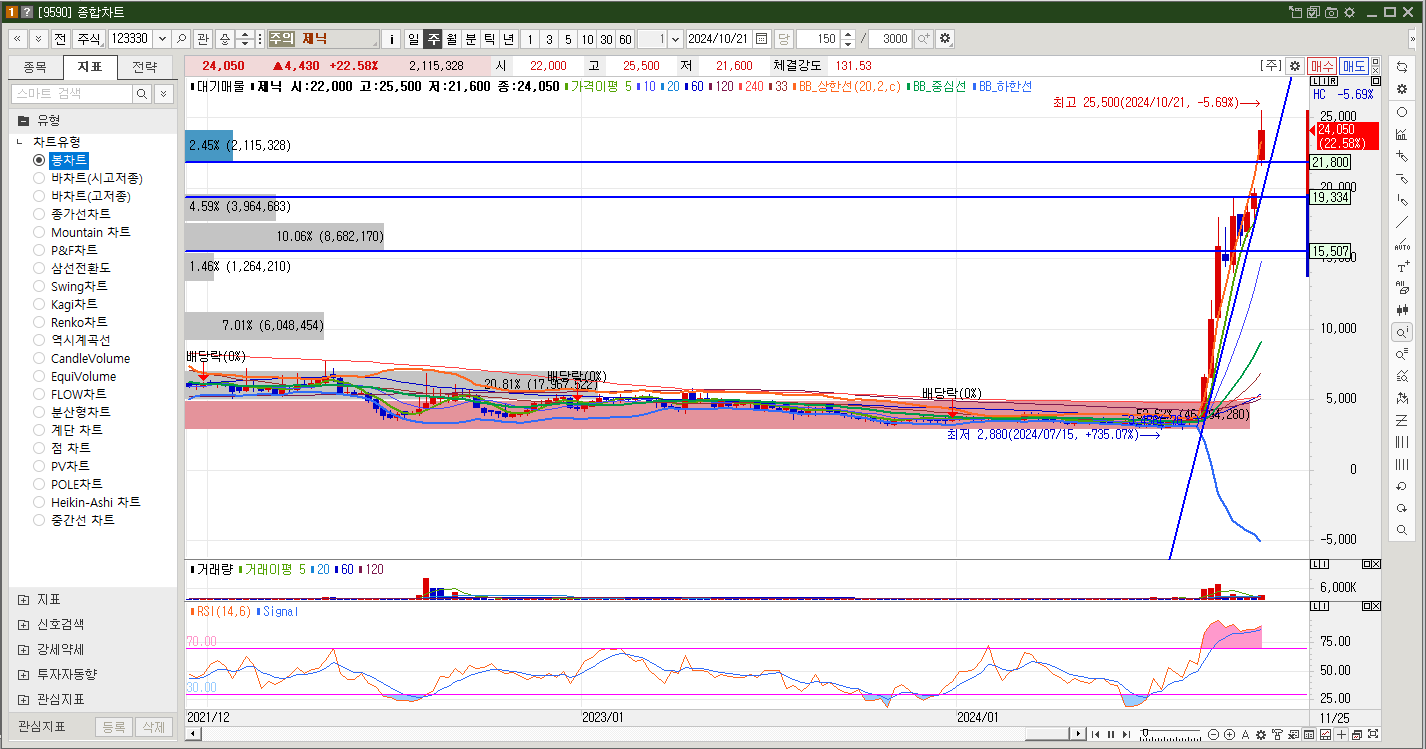This screenshot has height=749, width=1426.
Task: Click the fullscreen chart icon in the bottom bar
Action: point(1373,734)
